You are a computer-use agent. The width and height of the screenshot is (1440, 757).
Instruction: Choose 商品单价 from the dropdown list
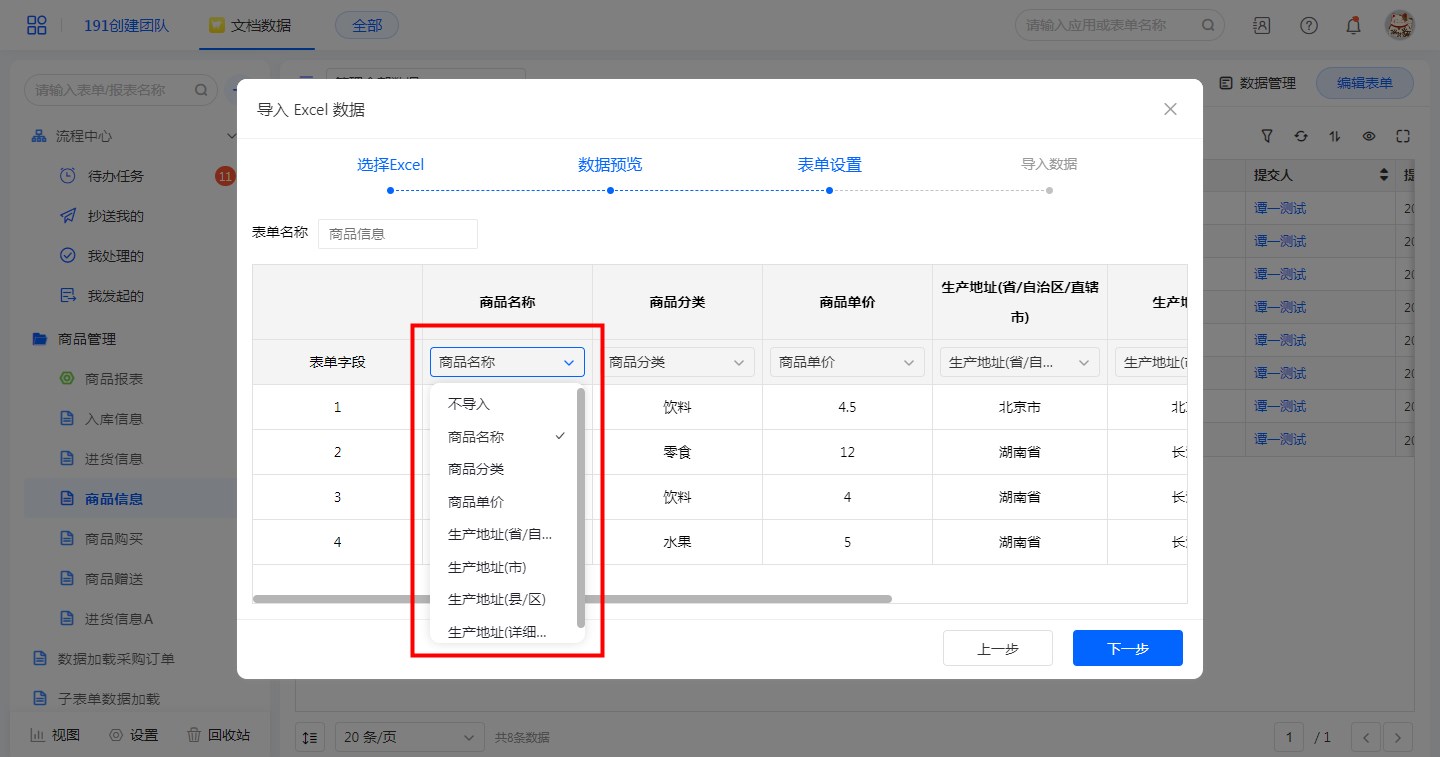[x=476, y=502]
